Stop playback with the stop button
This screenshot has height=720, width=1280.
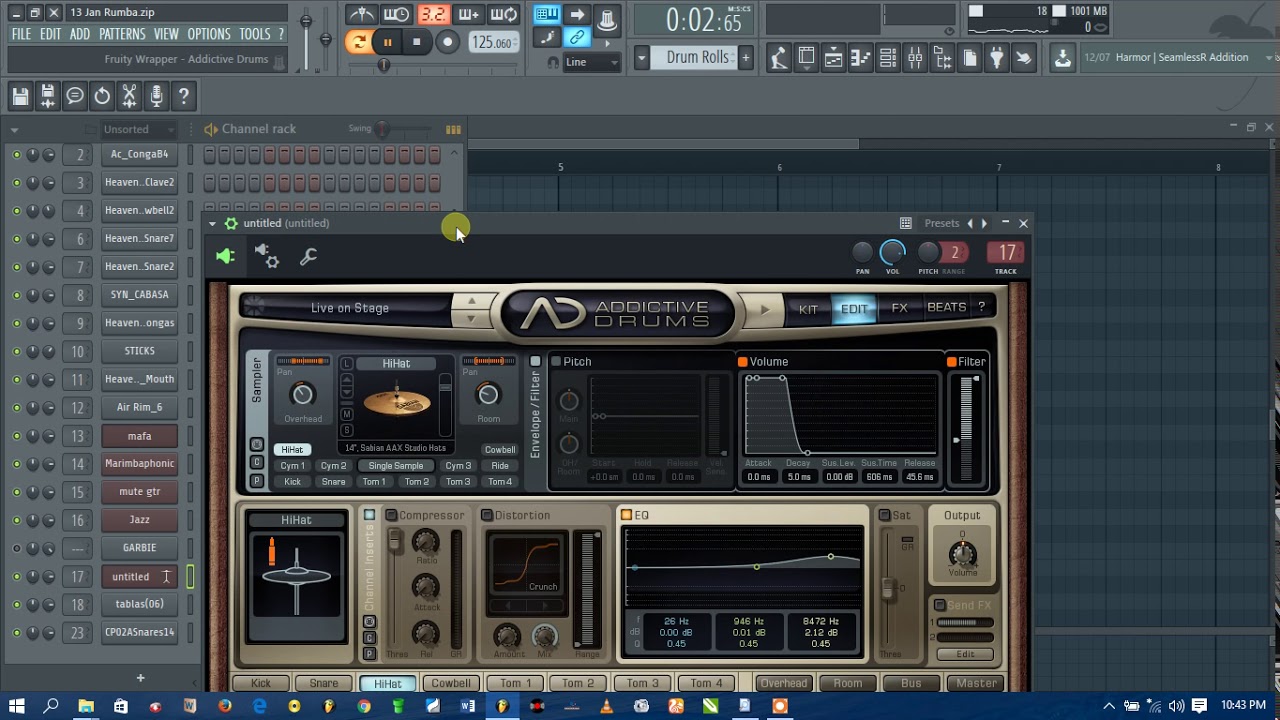coord(416,42)
